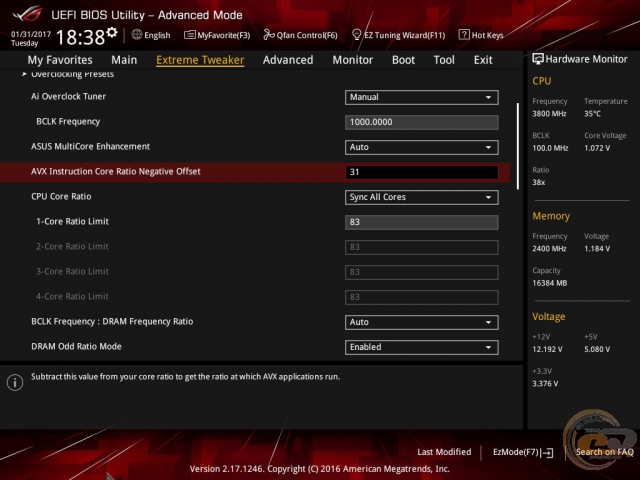
Task: Click +3.3V reading 3.376 V
Action: click(x=545, y=384)
